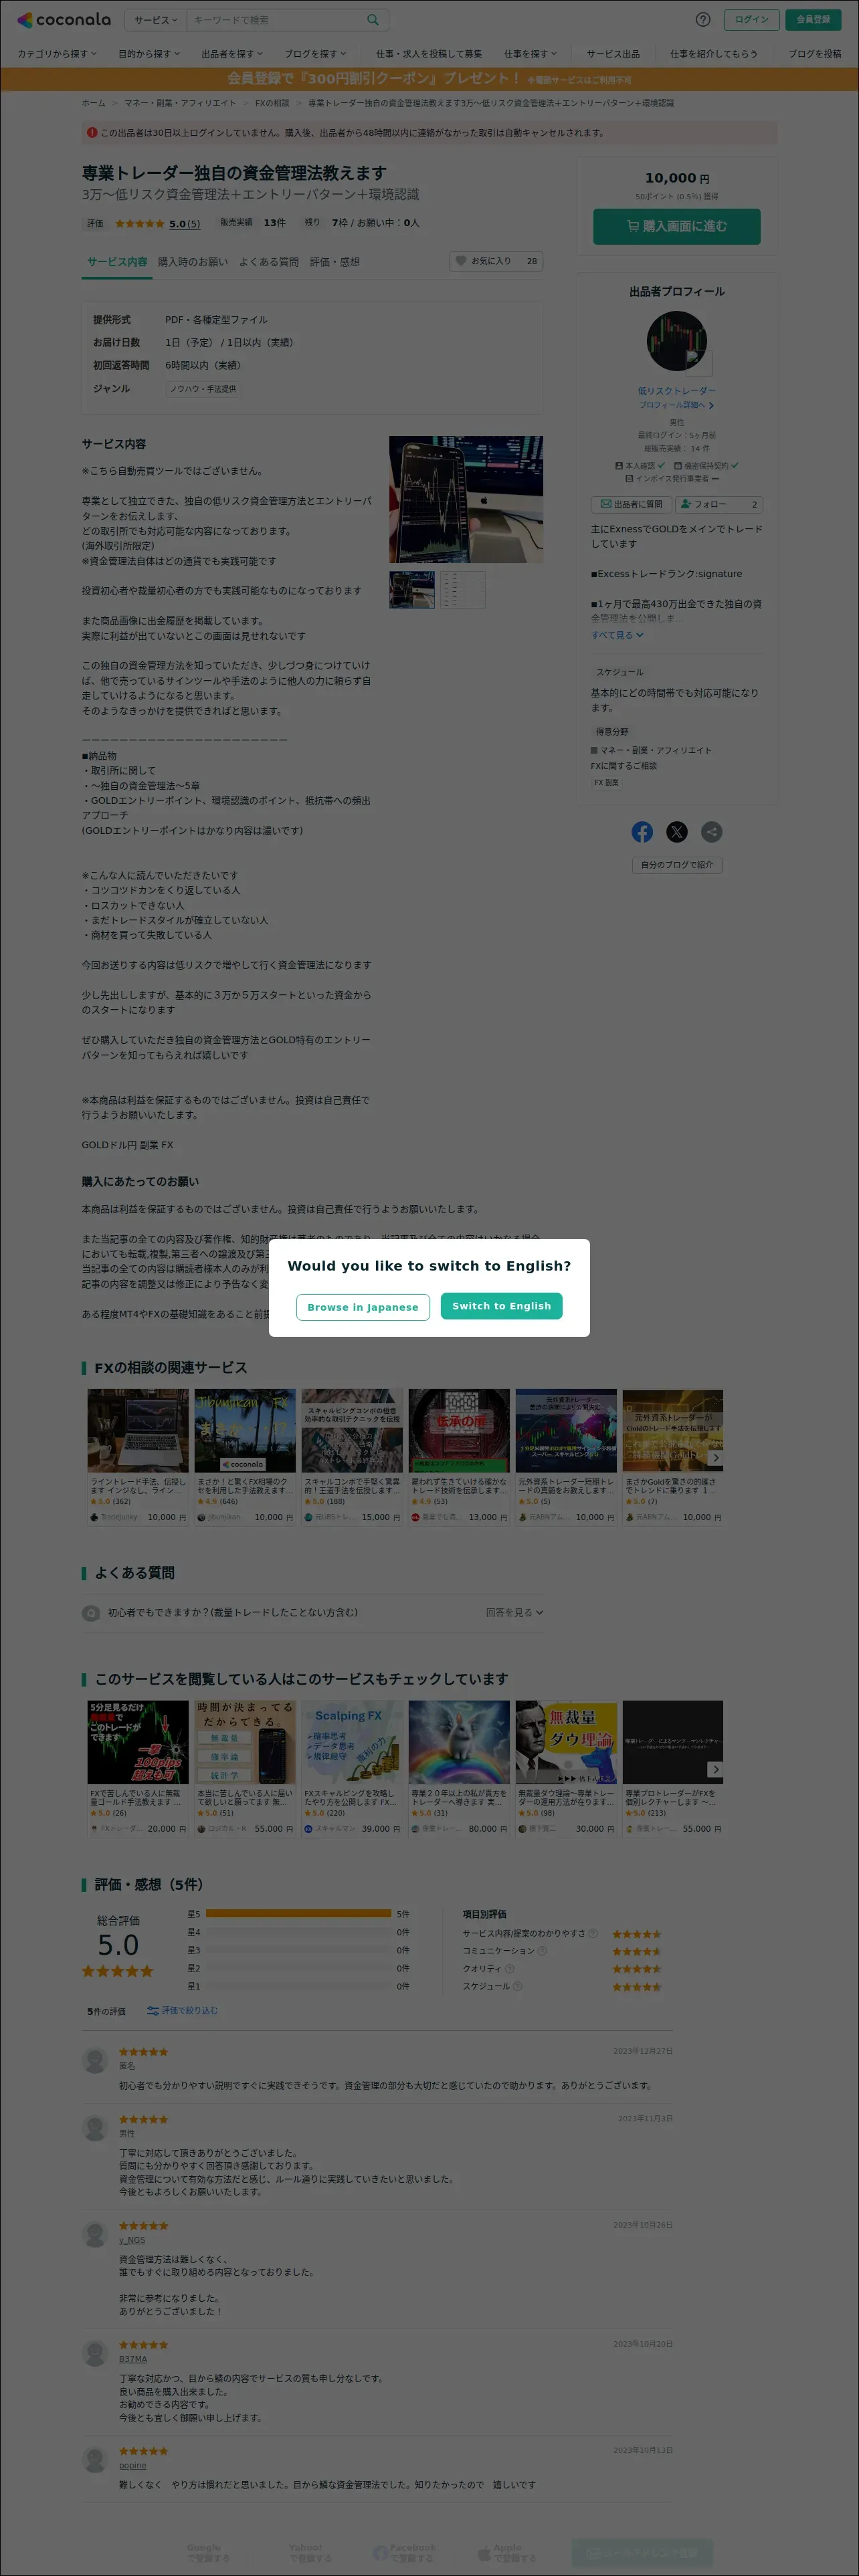The image size is (859, 2576).
Task: Click the second small service thumbnail
Action: point(462,590)
